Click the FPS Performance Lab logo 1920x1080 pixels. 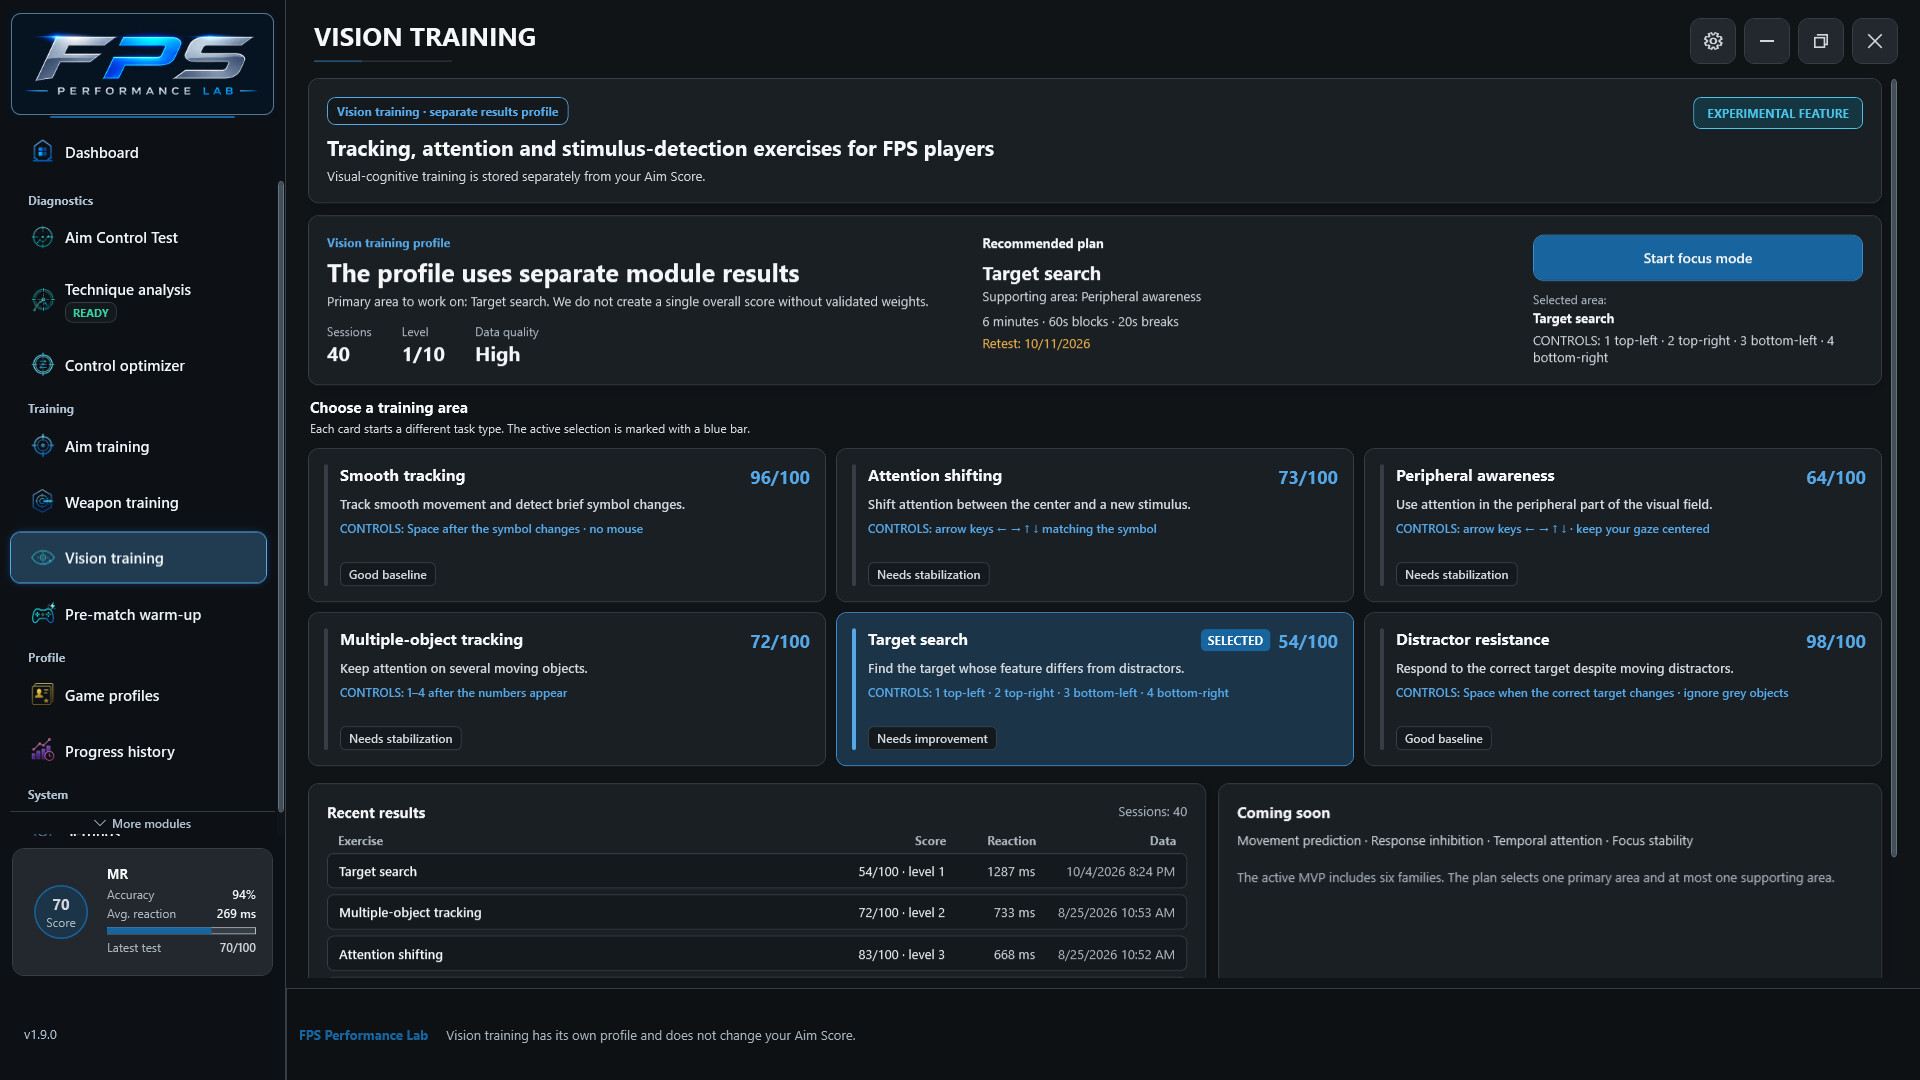[x=142, y=64]
